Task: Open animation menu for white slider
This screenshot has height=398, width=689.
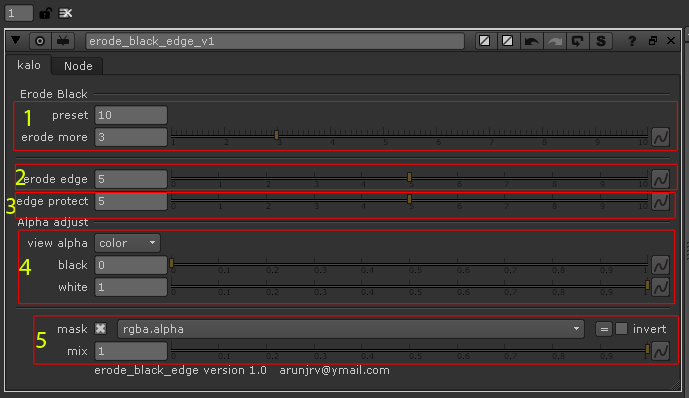Action: click(x=660, y=287)
